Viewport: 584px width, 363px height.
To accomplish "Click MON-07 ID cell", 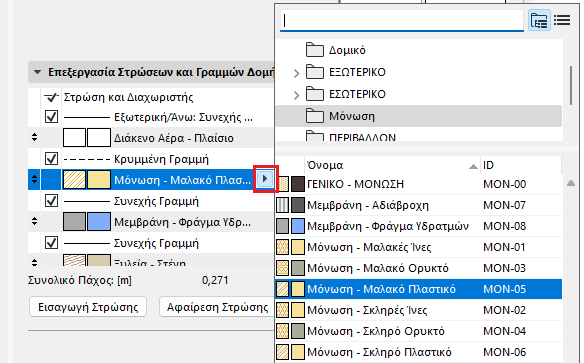I will (504, 205).
